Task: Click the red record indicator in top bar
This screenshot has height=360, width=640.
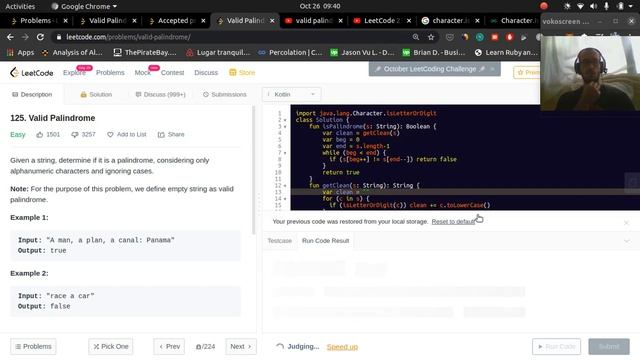Action: pos(544,6)
